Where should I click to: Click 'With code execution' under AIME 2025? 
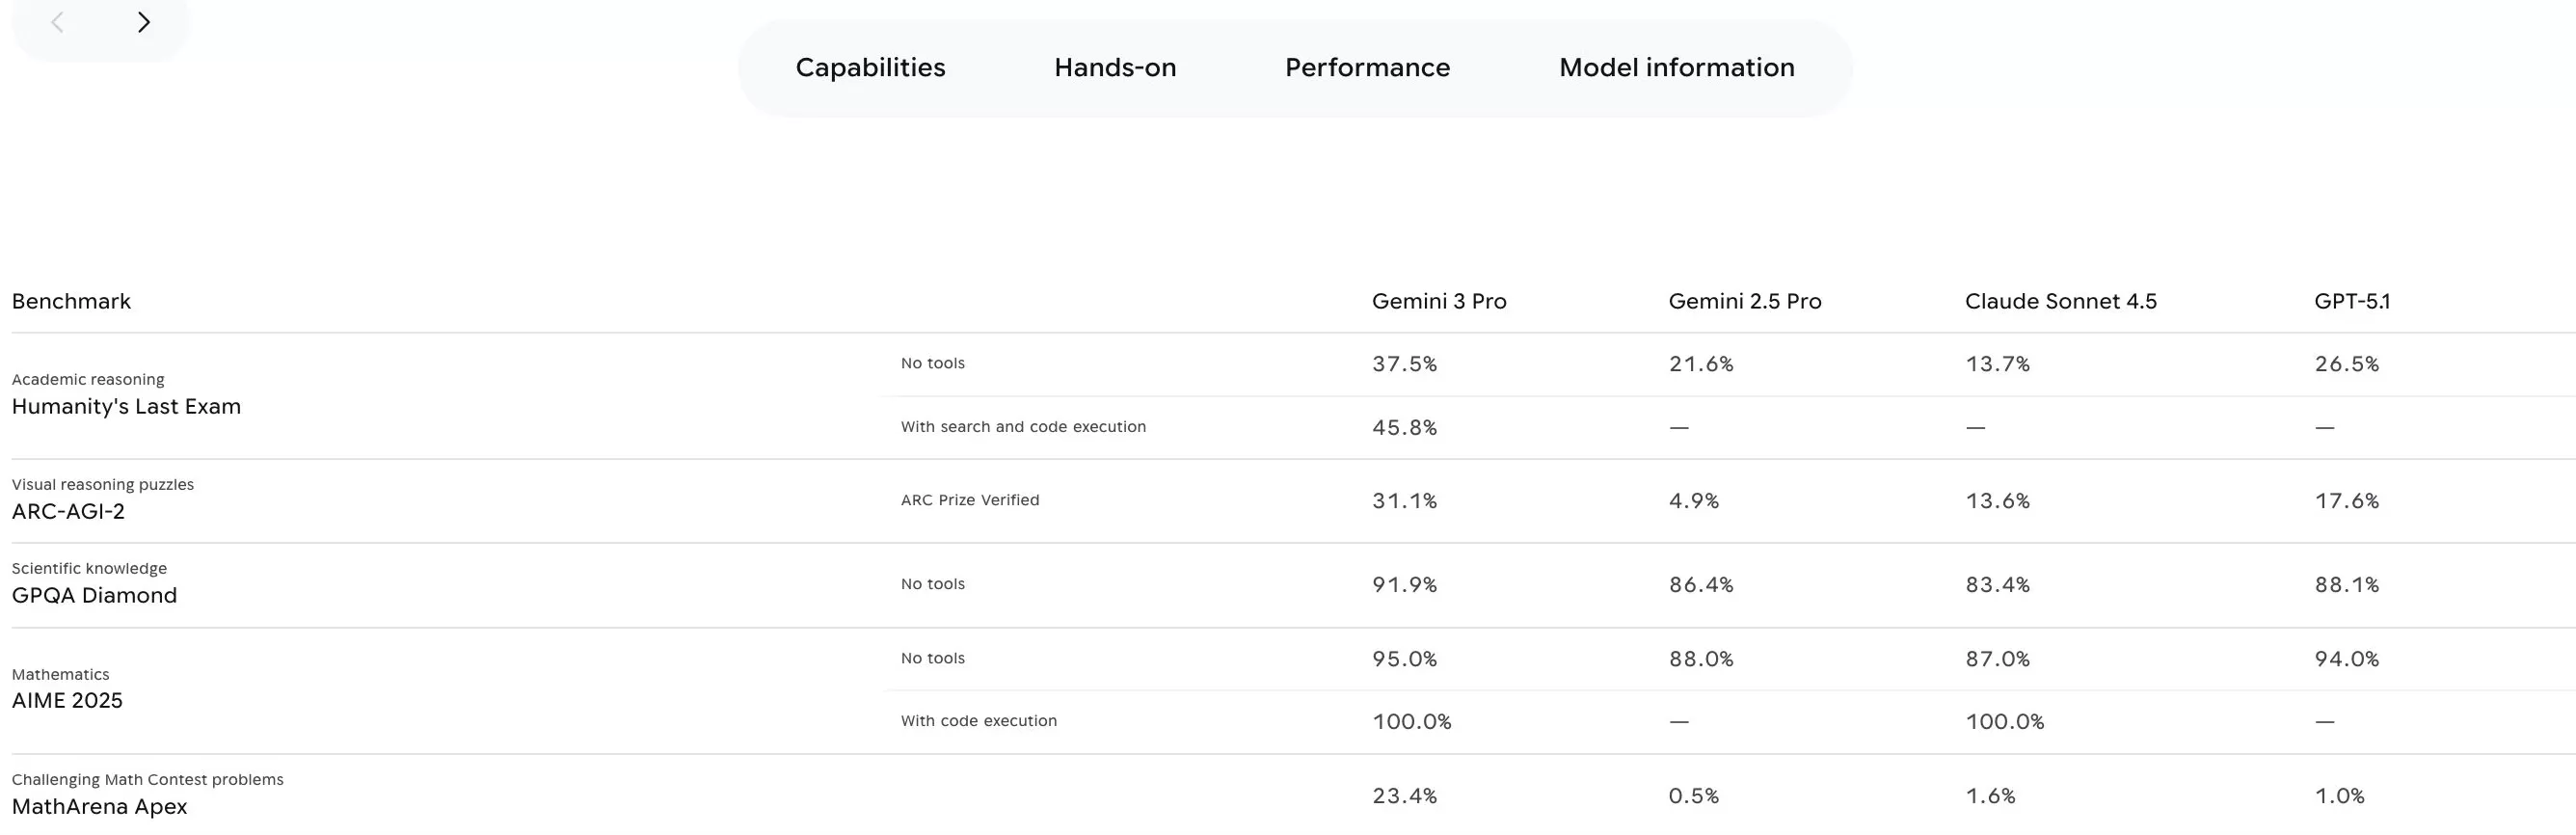pyautogui.click(x=978, y=720)
